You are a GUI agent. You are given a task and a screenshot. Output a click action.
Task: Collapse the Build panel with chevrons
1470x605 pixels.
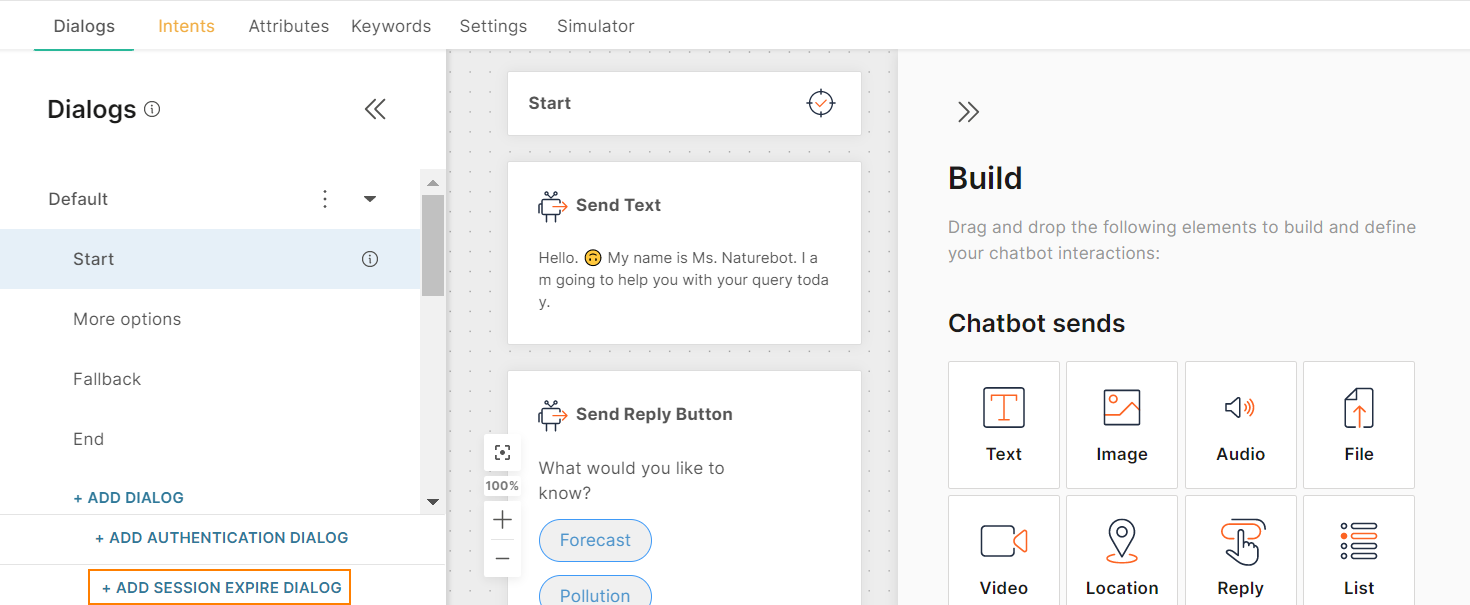[x=967, y=111]
